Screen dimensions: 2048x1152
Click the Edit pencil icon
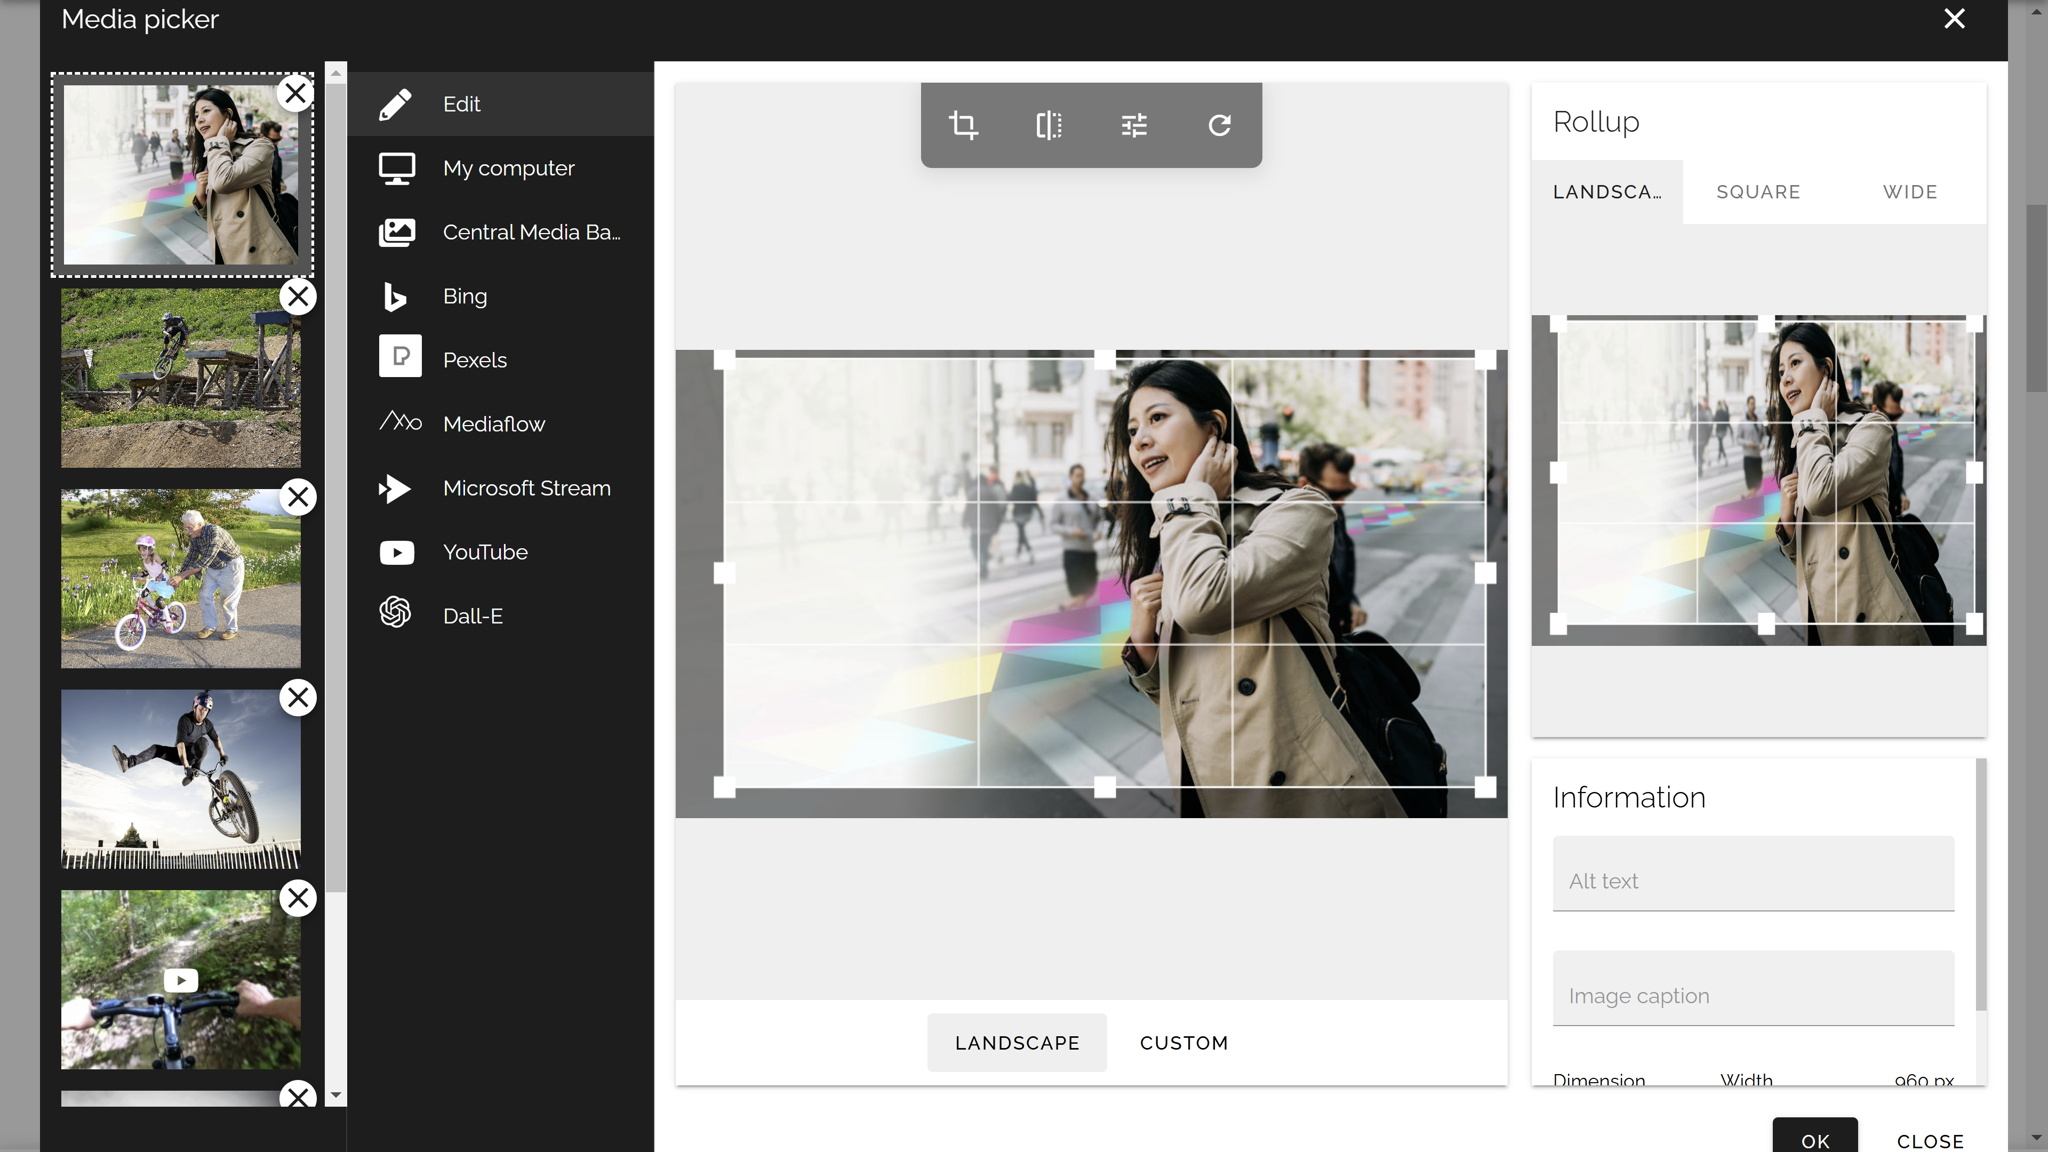click(x=396, y=104)
